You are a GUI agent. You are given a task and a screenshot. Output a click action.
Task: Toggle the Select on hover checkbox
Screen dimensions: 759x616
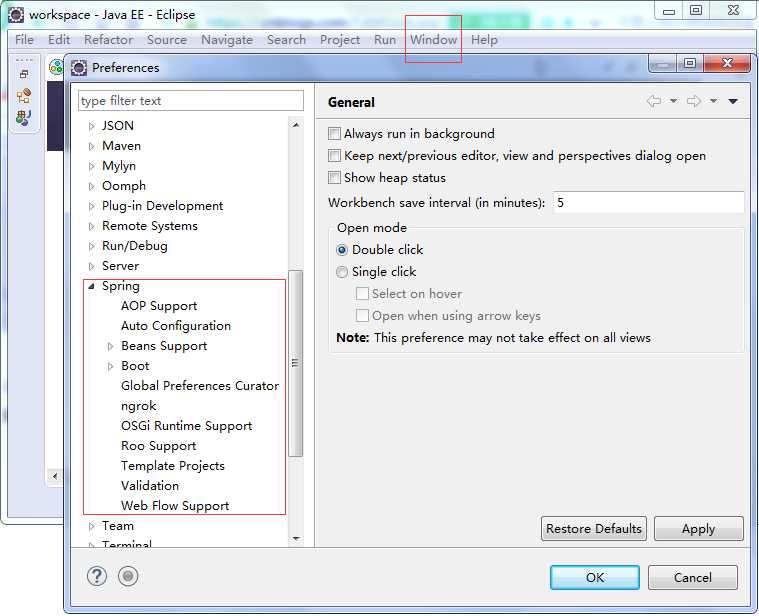(362, 294)
